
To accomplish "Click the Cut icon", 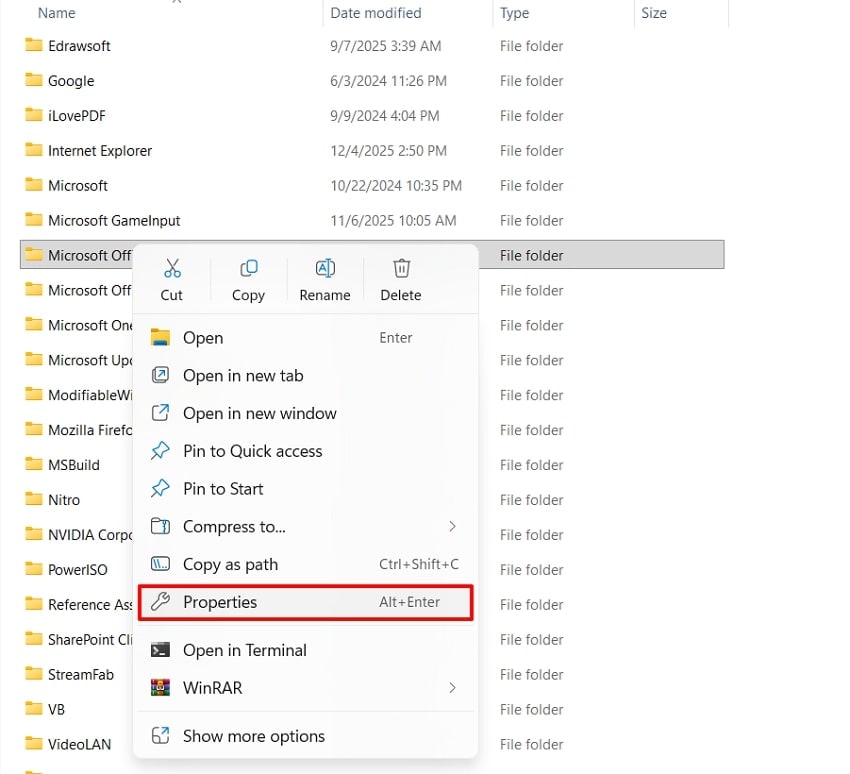I will point(171,278).
